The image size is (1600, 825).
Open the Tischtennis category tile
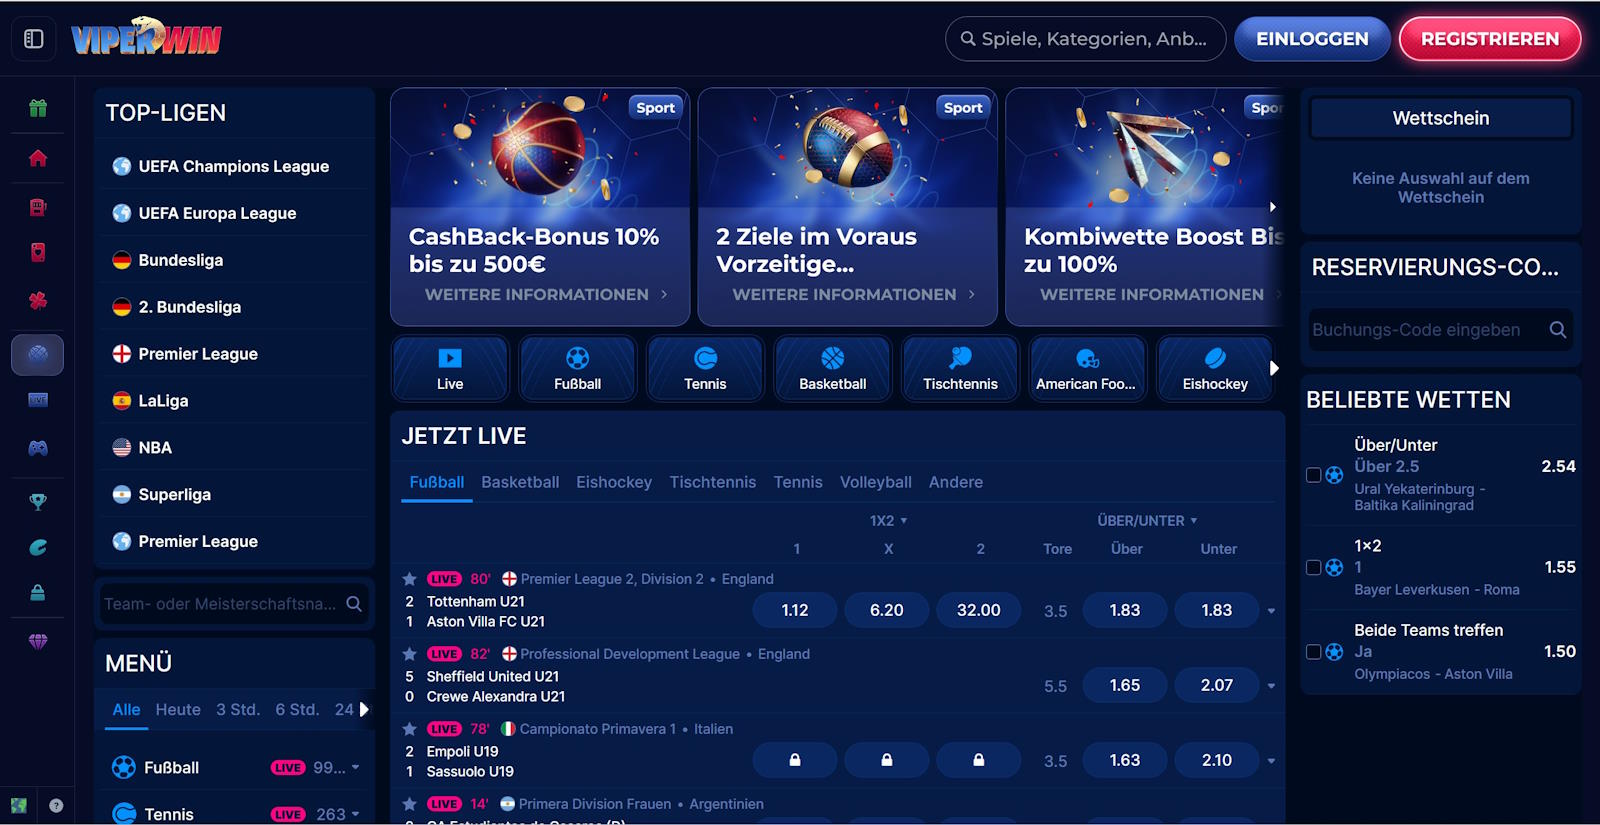pos(960,368)
